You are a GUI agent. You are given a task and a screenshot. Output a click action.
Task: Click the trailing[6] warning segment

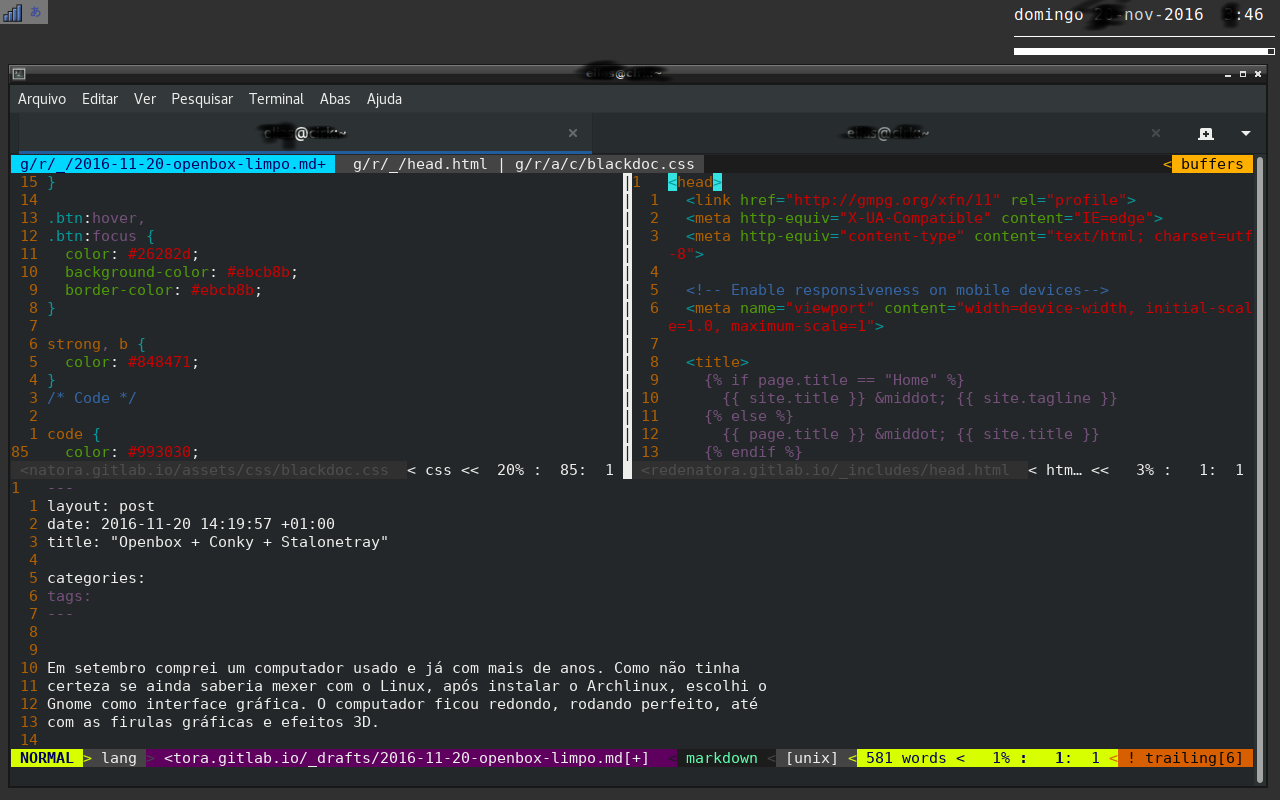pyautogui.click(x=1185, y=758)
